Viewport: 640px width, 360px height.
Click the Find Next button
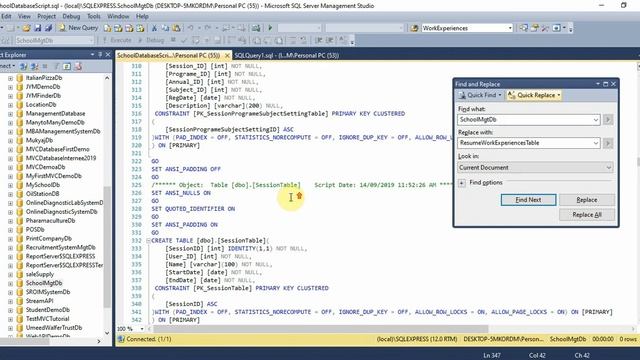[528, 200]
